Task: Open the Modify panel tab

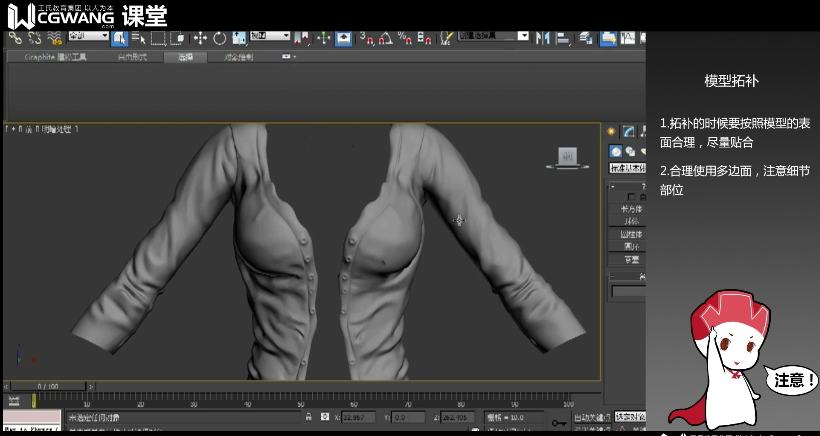Action: click(629, 131)
